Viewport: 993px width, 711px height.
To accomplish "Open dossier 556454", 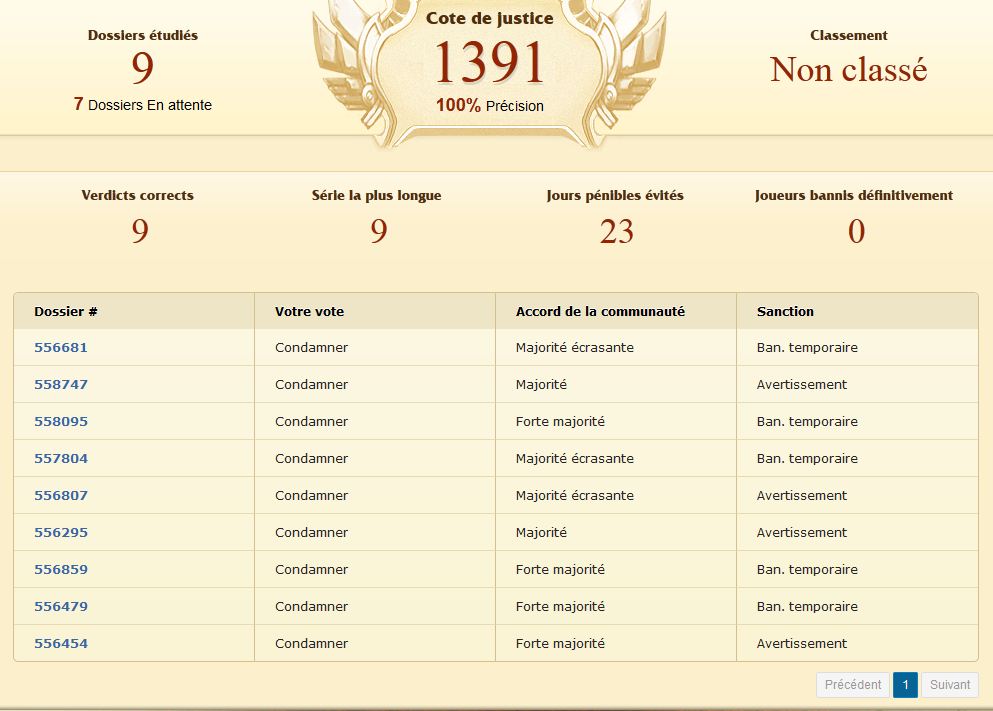I will (61, 644).
